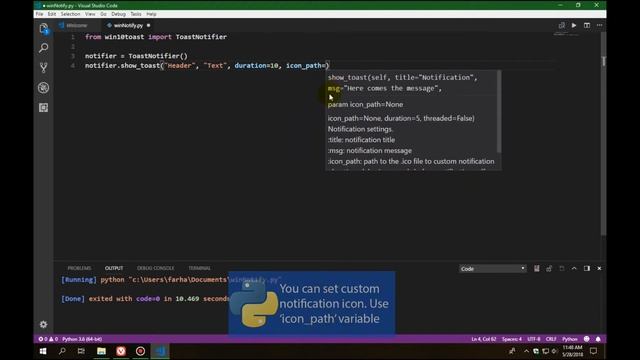Click the duration=10 argument in line 4
The height and width of the screenshot is (360, 640).
(256, 66)
